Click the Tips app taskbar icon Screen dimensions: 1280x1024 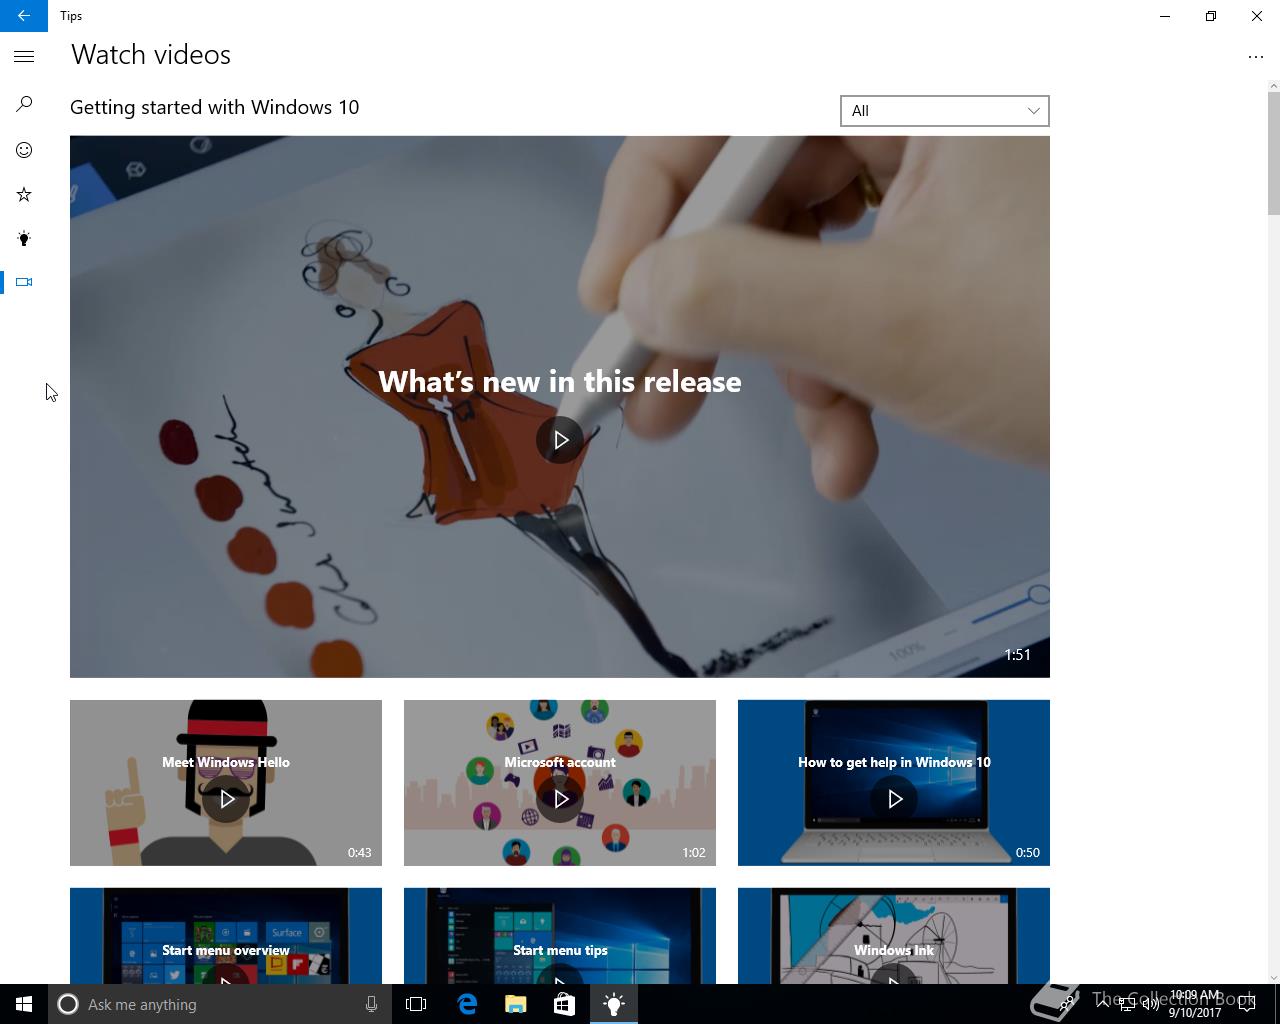[x=614, y=1004]
